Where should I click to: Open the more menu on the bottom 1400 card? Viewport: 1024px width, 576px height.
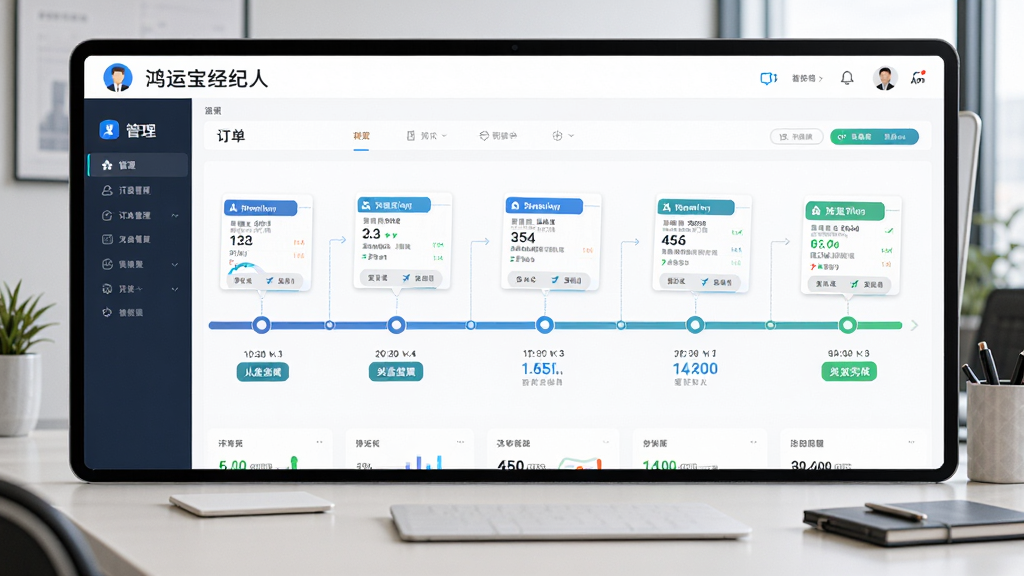click(754, 442)
